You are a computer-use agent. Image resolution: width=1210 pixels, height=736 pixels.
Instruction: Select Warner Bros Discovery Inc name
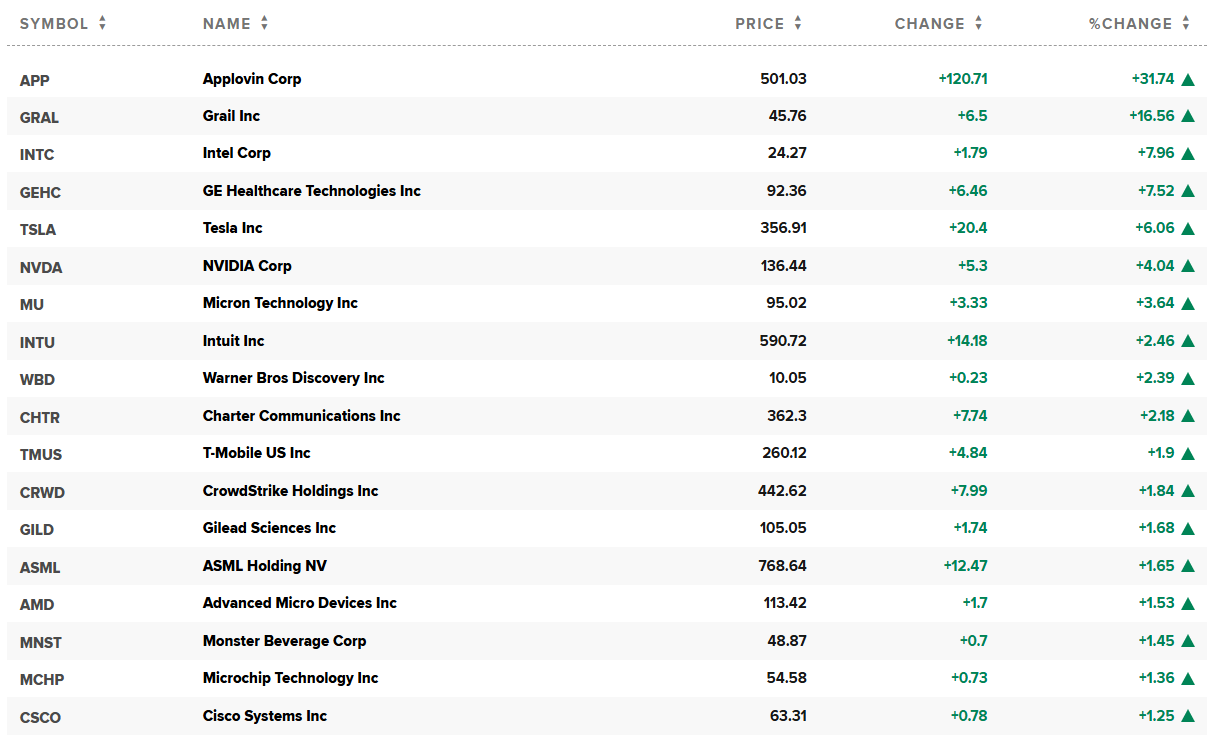(294, 378)
